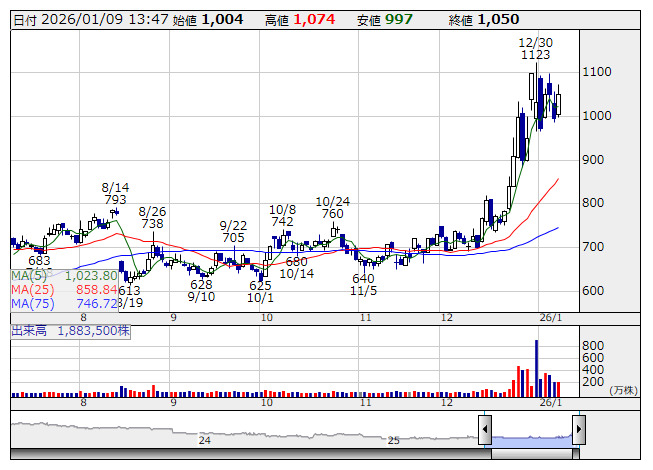Click the MA(25) legend entry
653x470 pixels.
coord(65,289)
